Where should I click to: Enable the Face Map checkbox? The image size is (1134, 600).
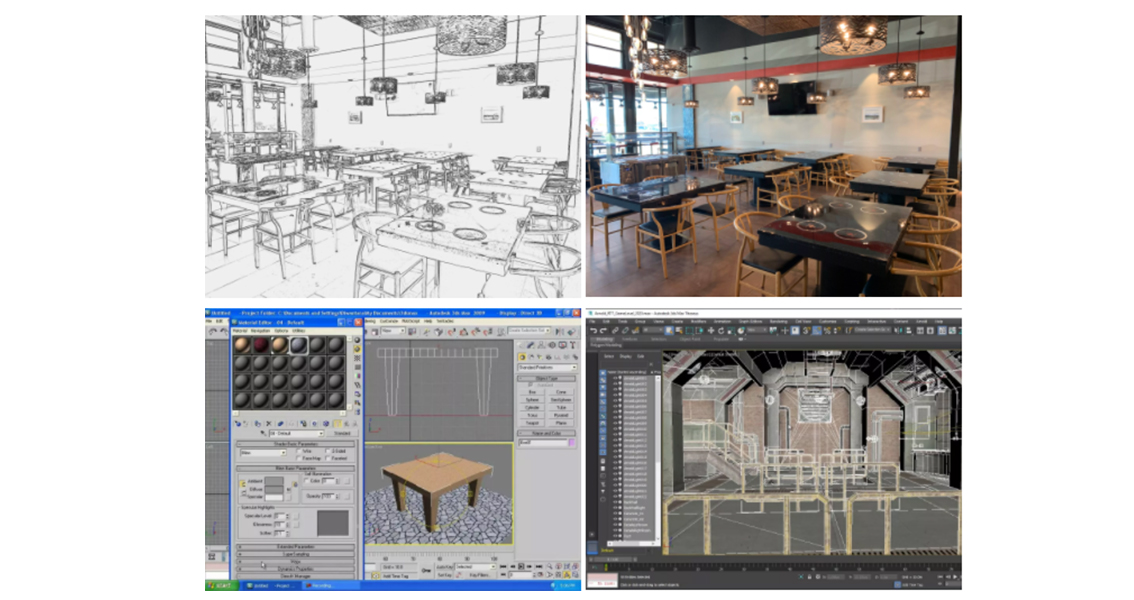(x=300, y=458)
